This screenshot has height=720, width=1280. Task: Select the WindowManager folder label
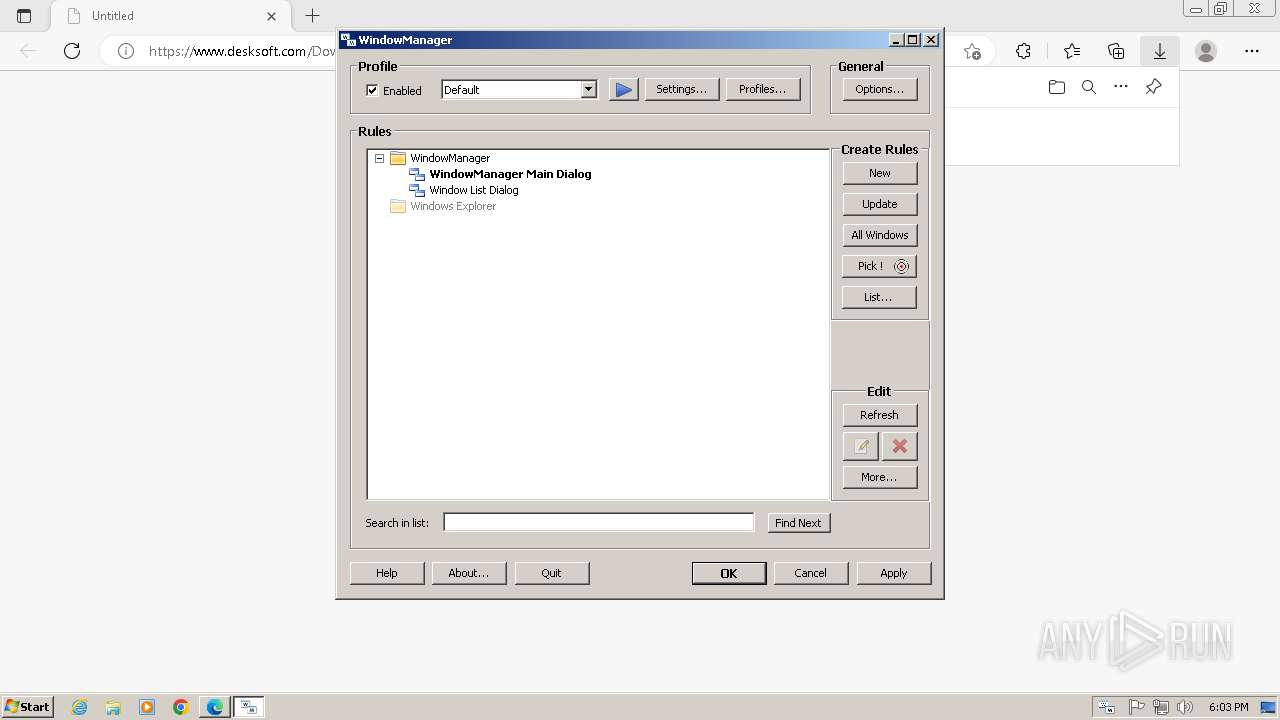point(450,158)
